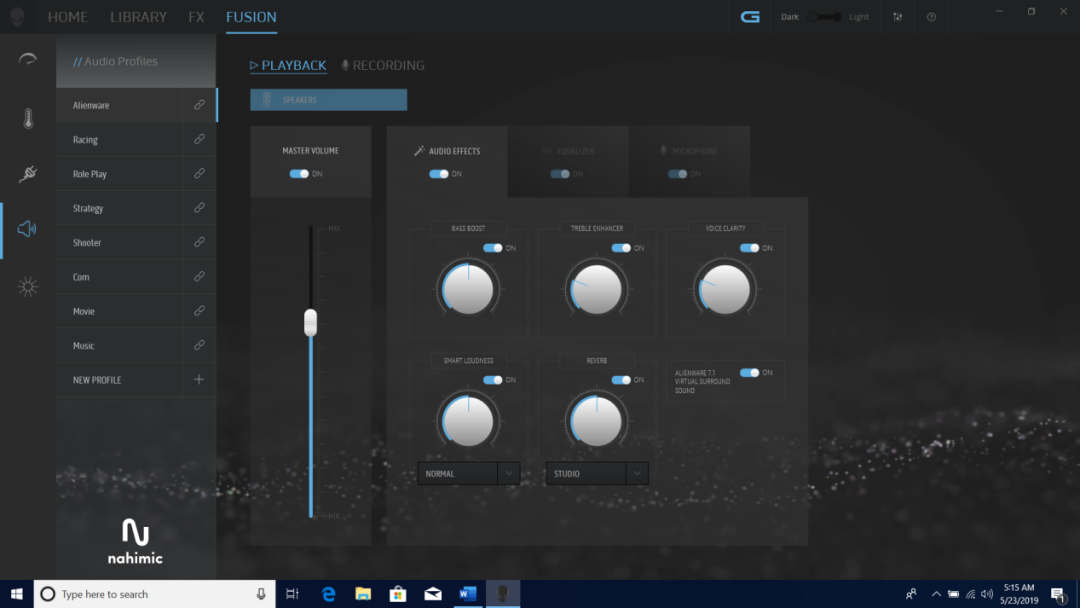1080x608 pixels.
Task: Click link icon next to Movie profile
Action: coord(199,311)
